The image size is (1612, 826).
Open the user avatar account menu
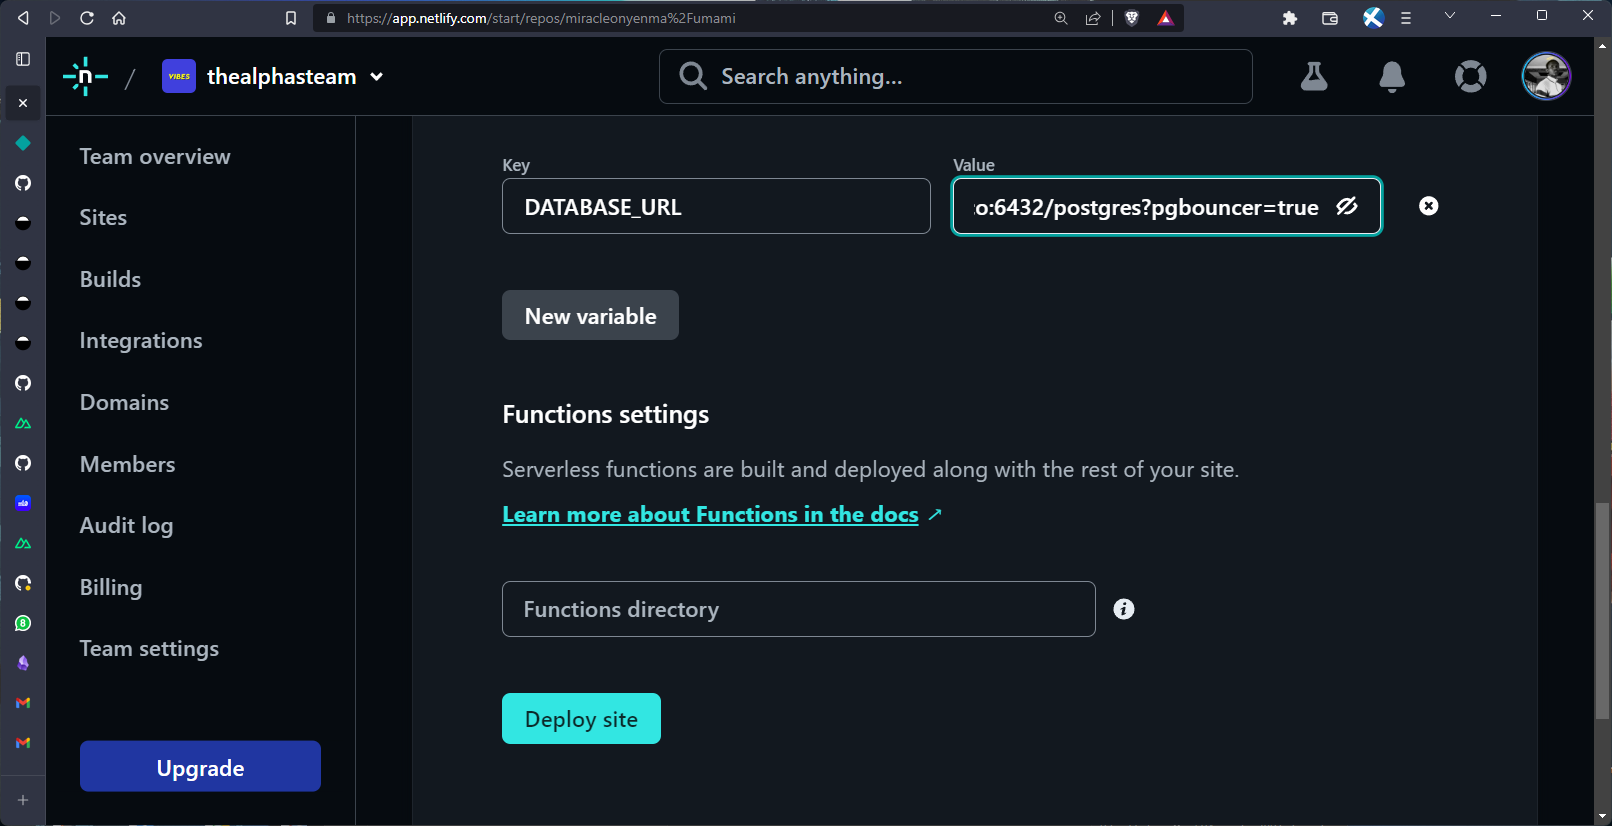tap(1546, 77)
